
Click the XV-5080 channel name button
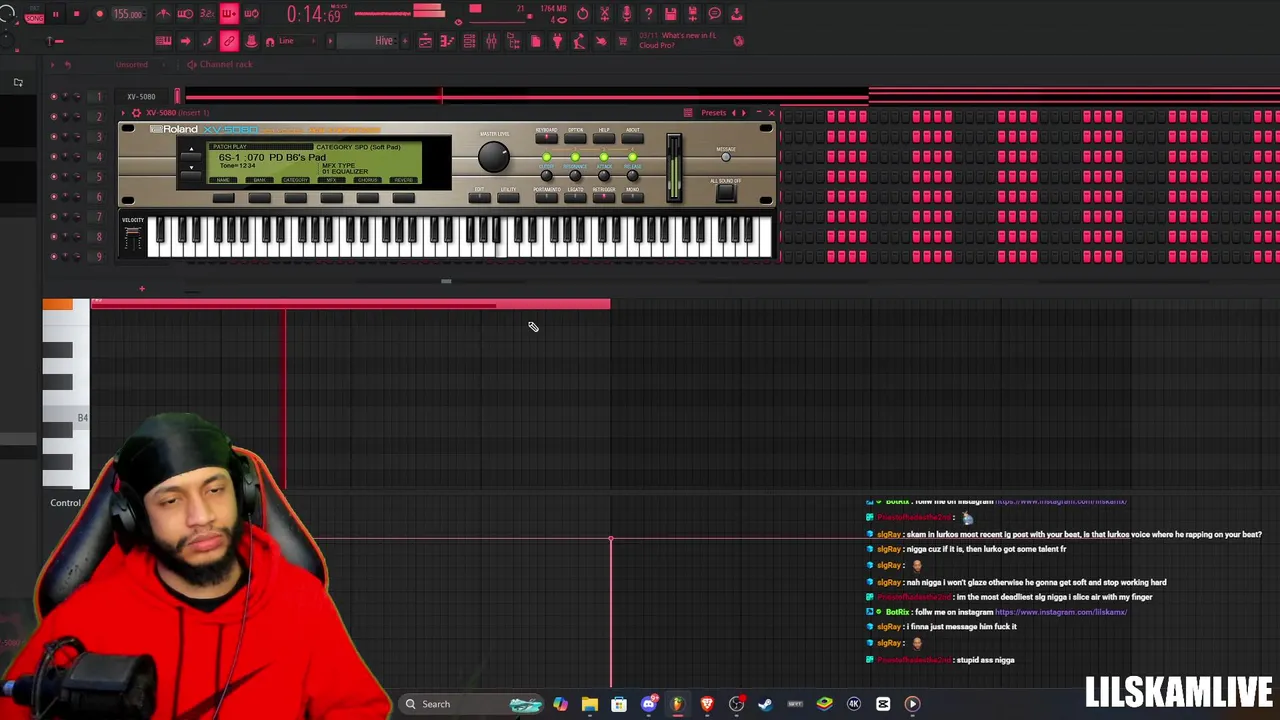pos(141,96)
